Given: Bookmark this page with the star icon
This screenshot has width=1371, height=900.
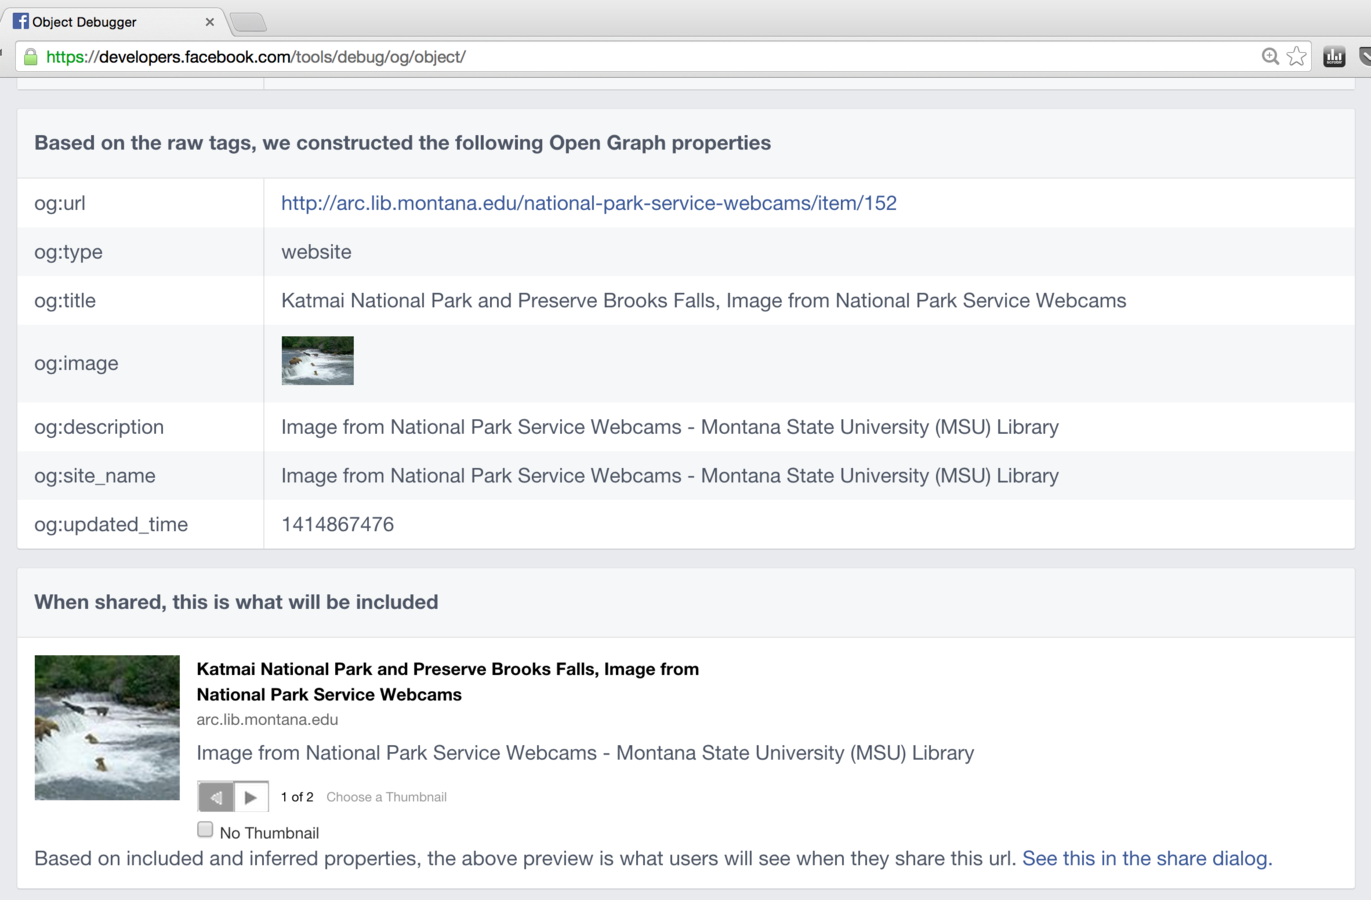Looking at the screenshot, I should pos(1297,57).
